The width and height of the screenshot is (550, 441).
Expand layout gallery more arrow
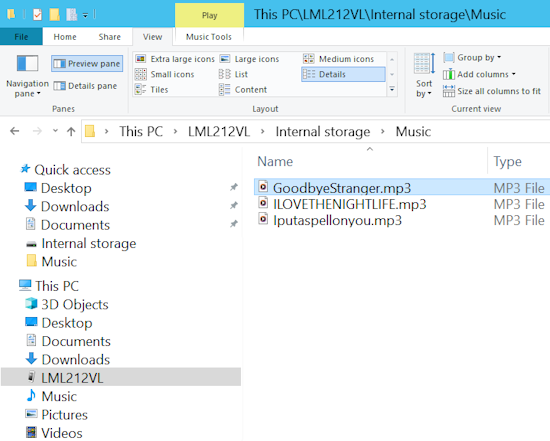pos(392,90)
